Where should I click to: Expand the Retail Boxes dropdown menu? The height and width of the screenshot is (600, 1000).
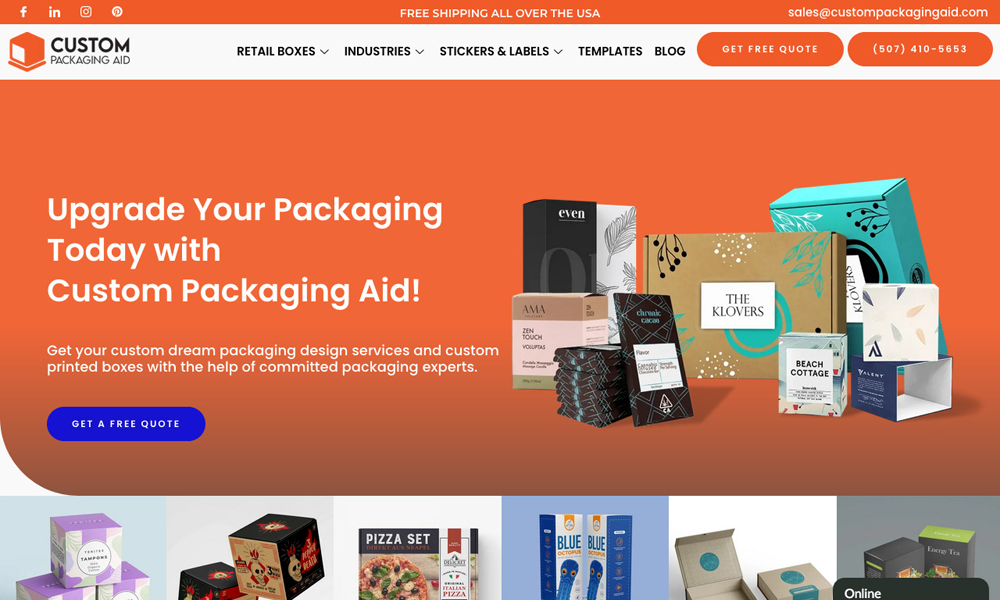pyautogui.click(x=283, y=51)
